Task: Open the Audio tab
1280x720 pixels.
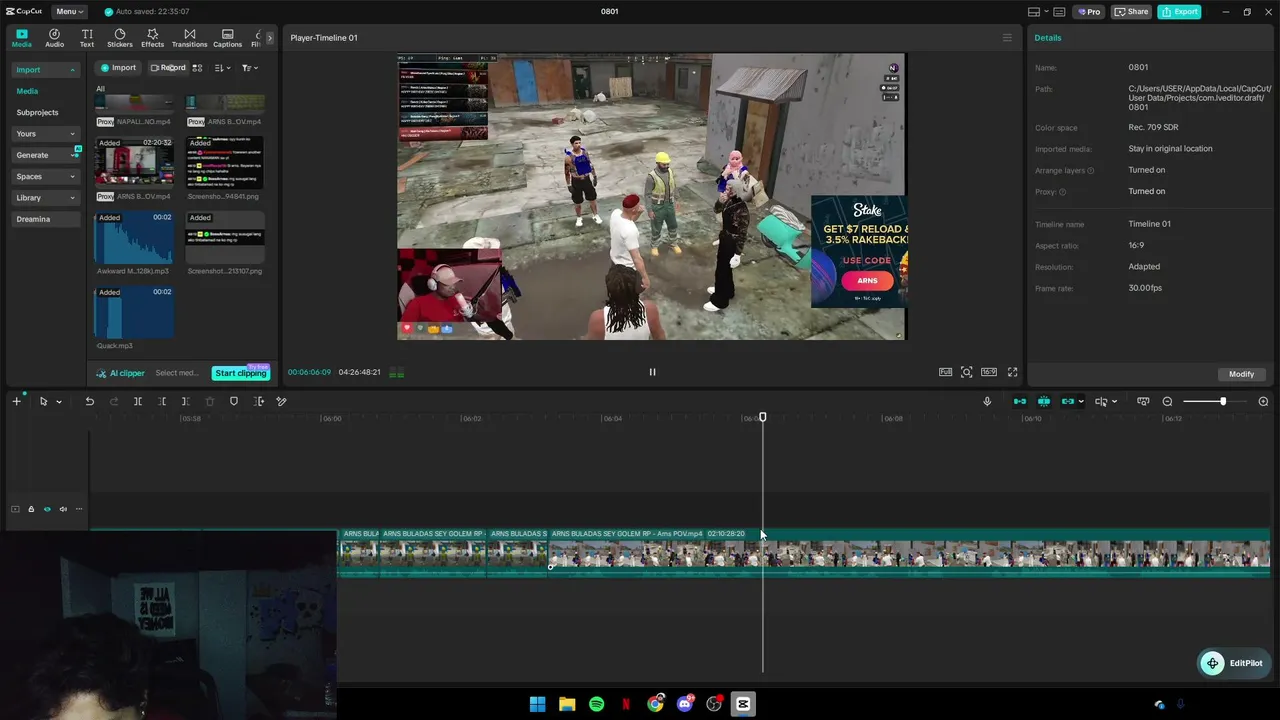Action: pos(54,38)
